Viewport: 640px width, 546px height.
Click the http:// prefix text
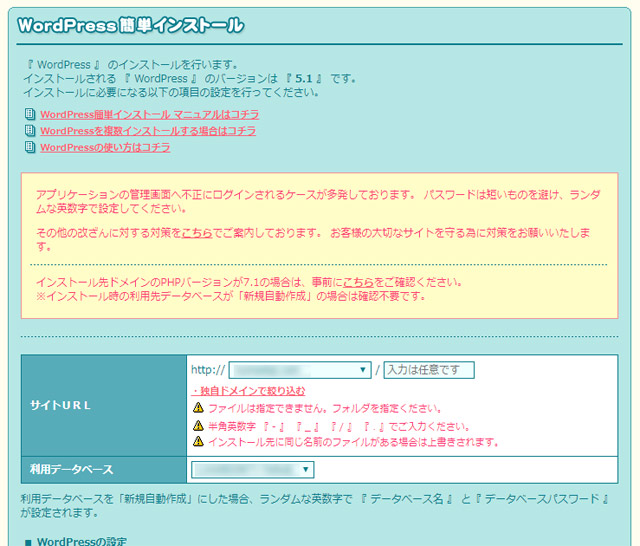(x=207, y=370)
